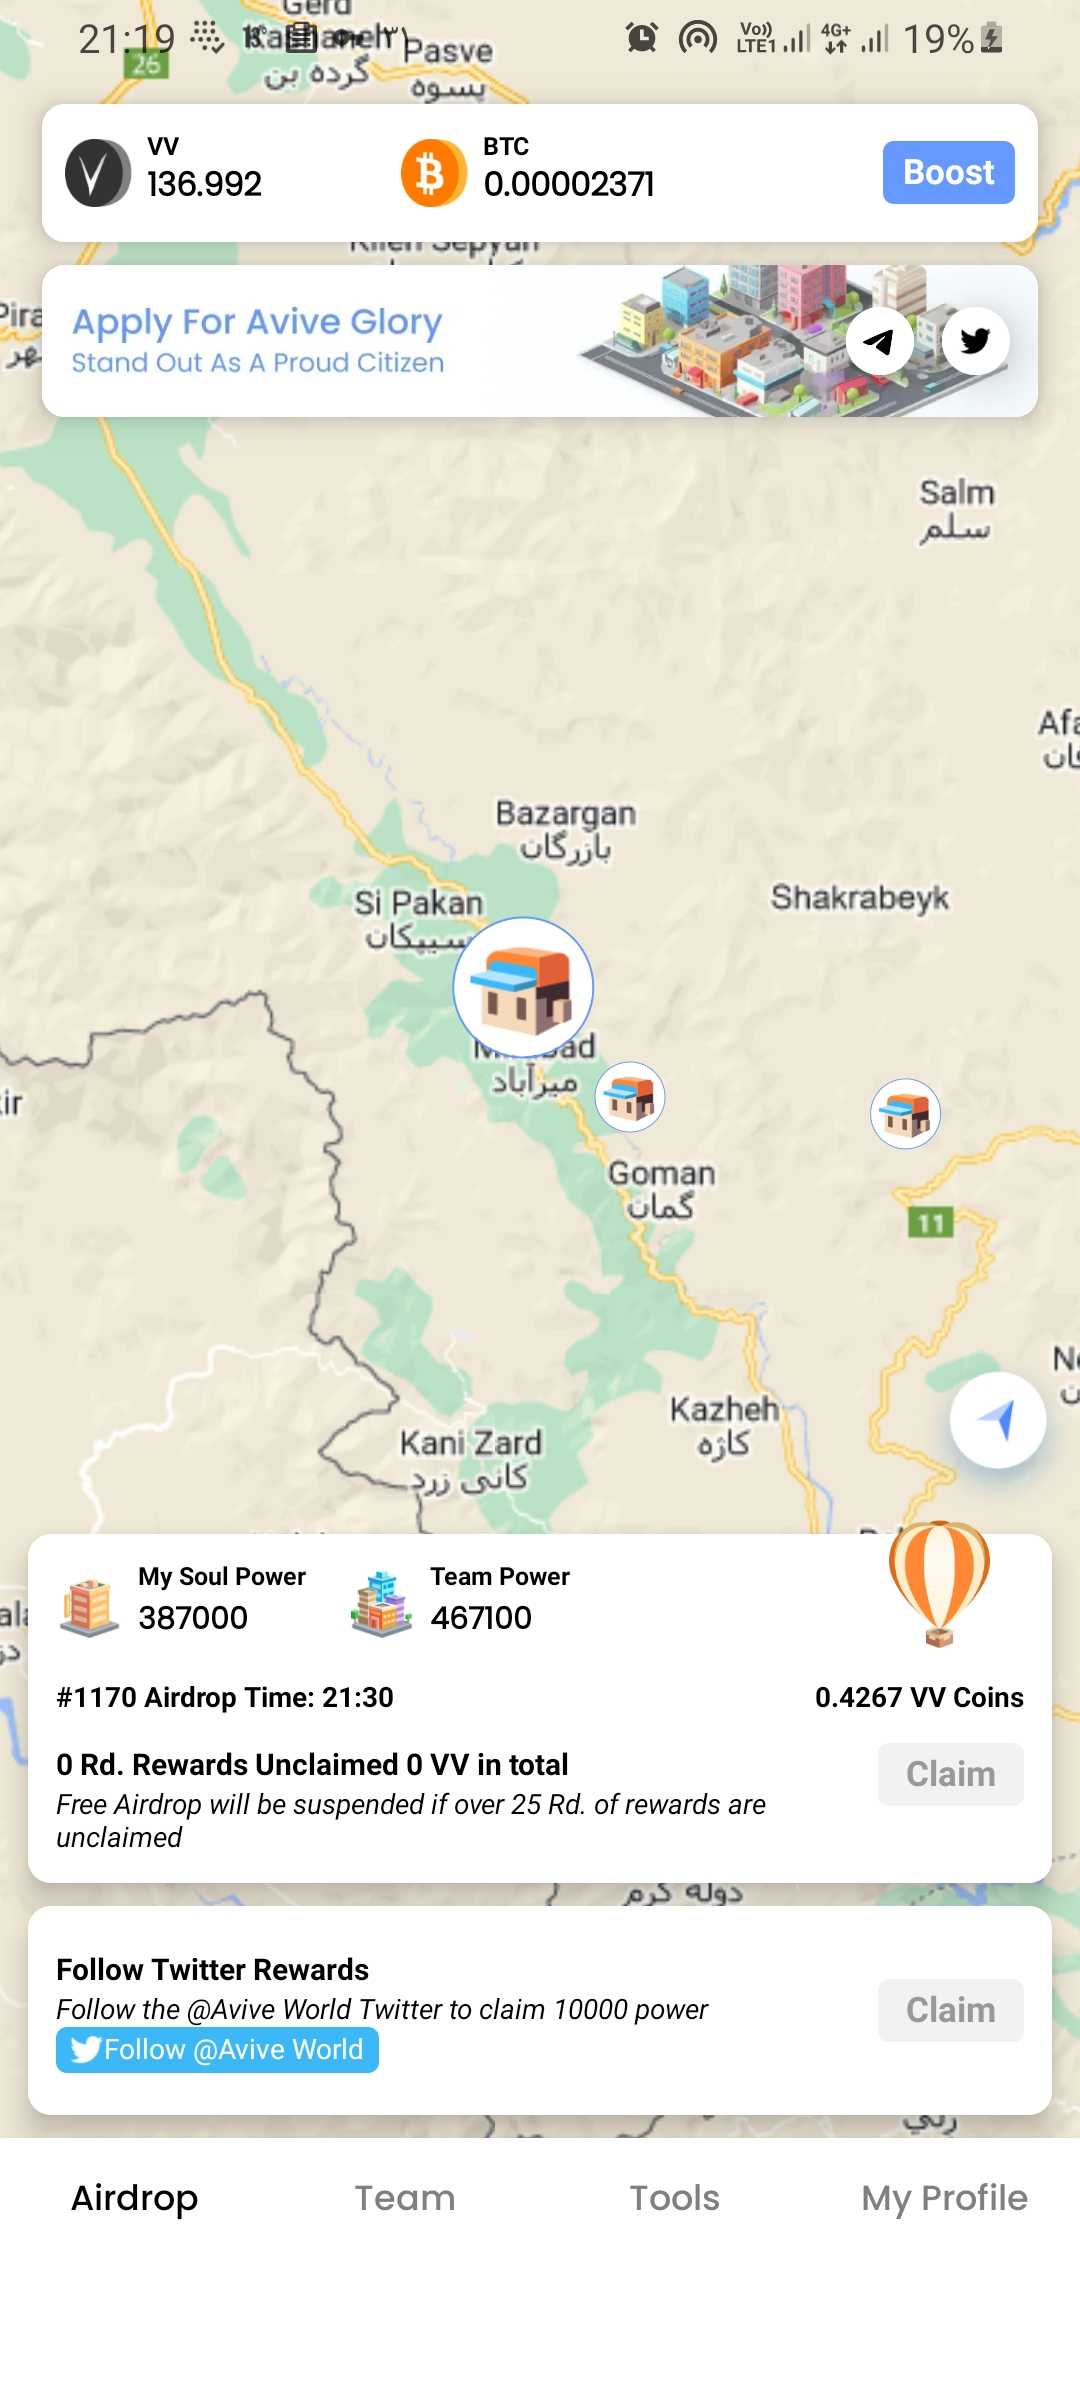Tap the Twitter bird icon on the banner
Image resolution: width=1080 pixels, height=2400 pixels.
click(975, 342)
